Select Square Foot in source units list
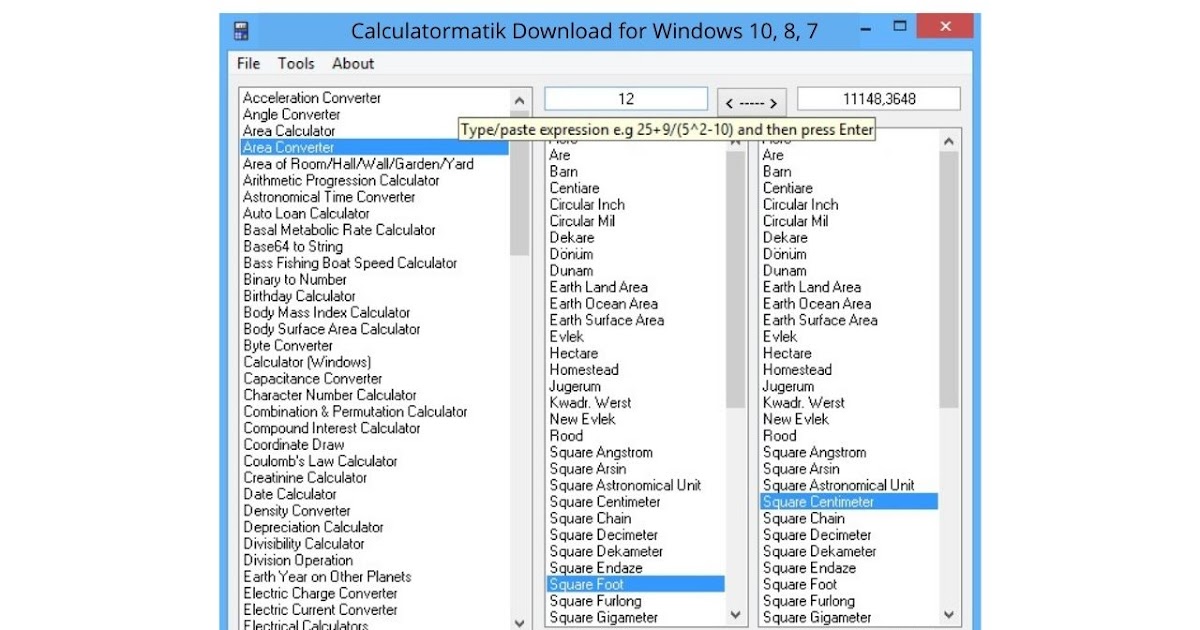The width and height of the screenshot is (1200, 630). tap(635, 584)
